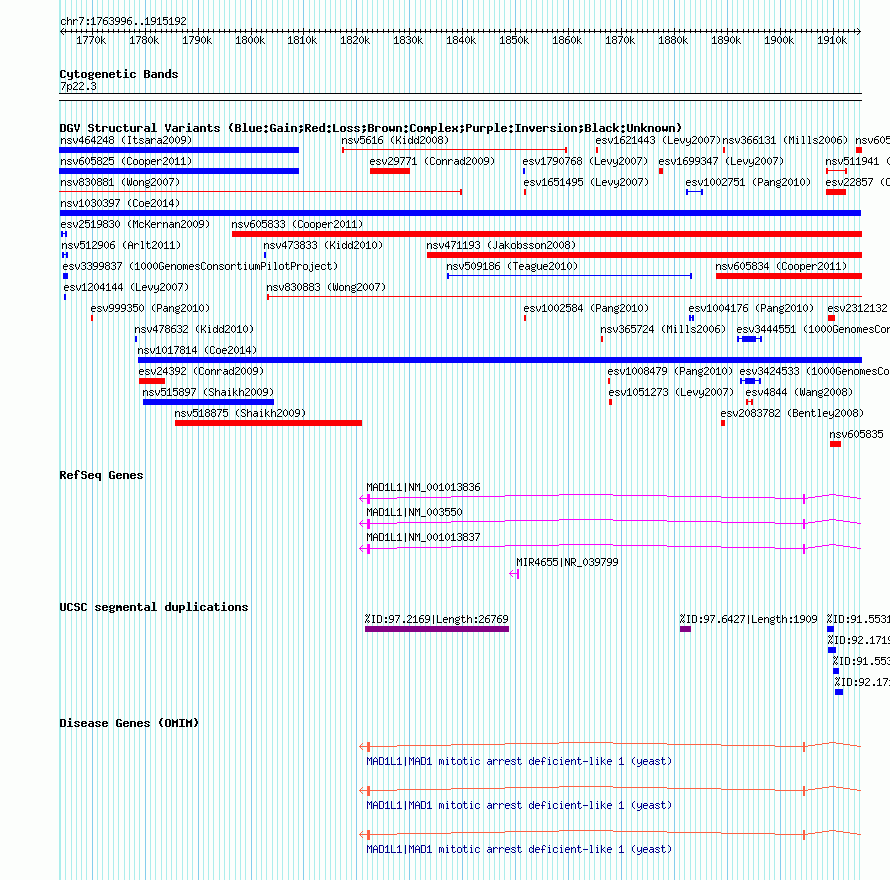Click the nsv830881 (Wong2007) variant label
Viewport: 890px width, 880px height.
[x=120, y=182]
